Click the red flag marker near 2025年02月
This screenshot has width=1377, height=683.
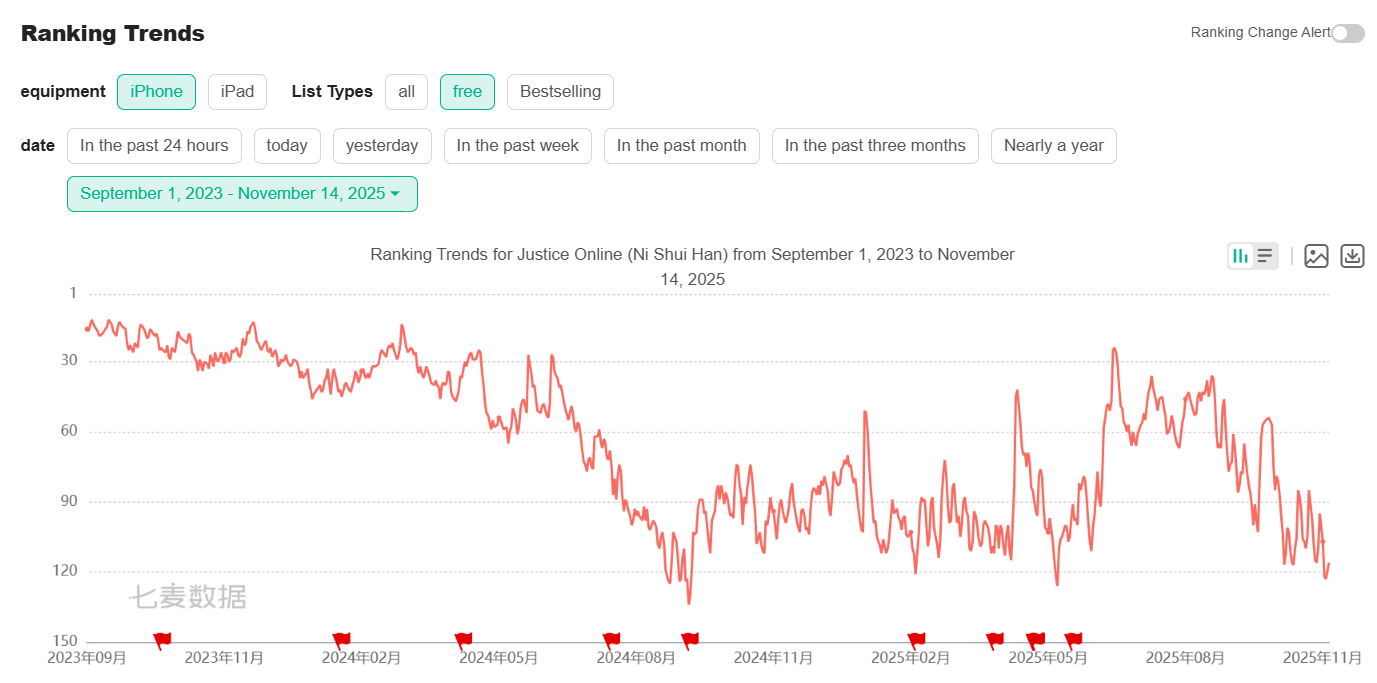(x=916, y=640)
